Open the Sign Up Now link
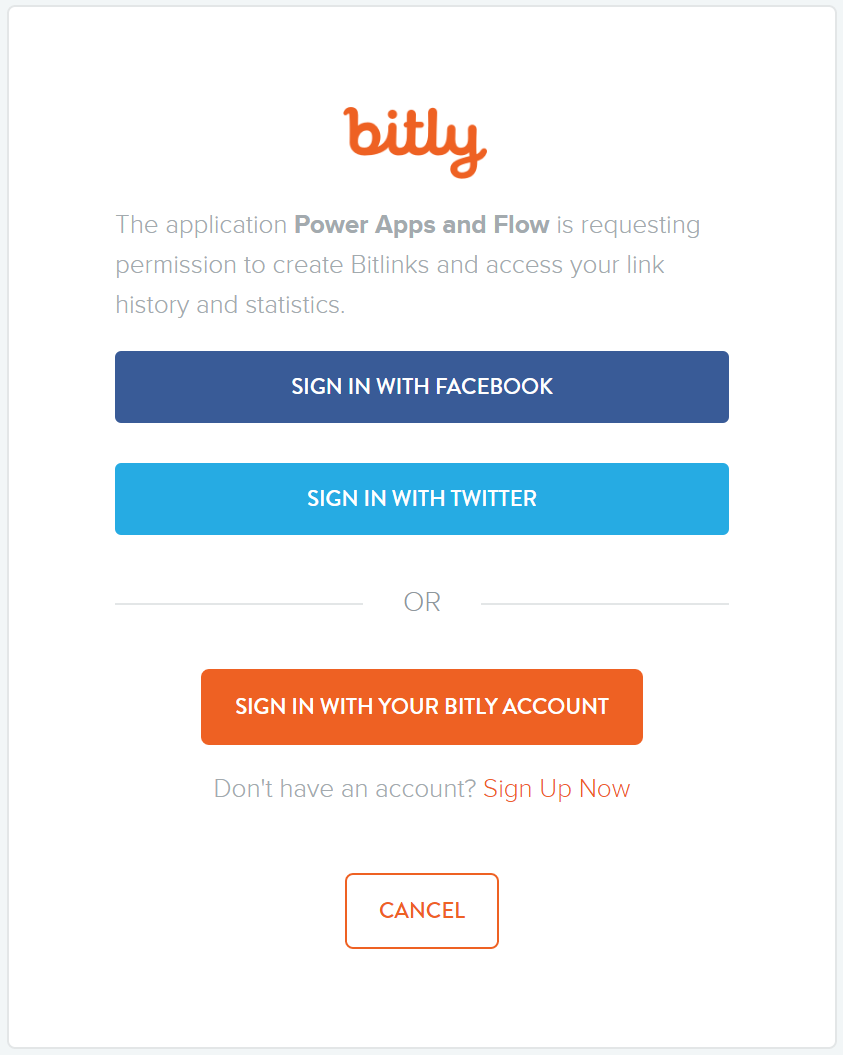Screen dimensions: 843x1055 556,789
